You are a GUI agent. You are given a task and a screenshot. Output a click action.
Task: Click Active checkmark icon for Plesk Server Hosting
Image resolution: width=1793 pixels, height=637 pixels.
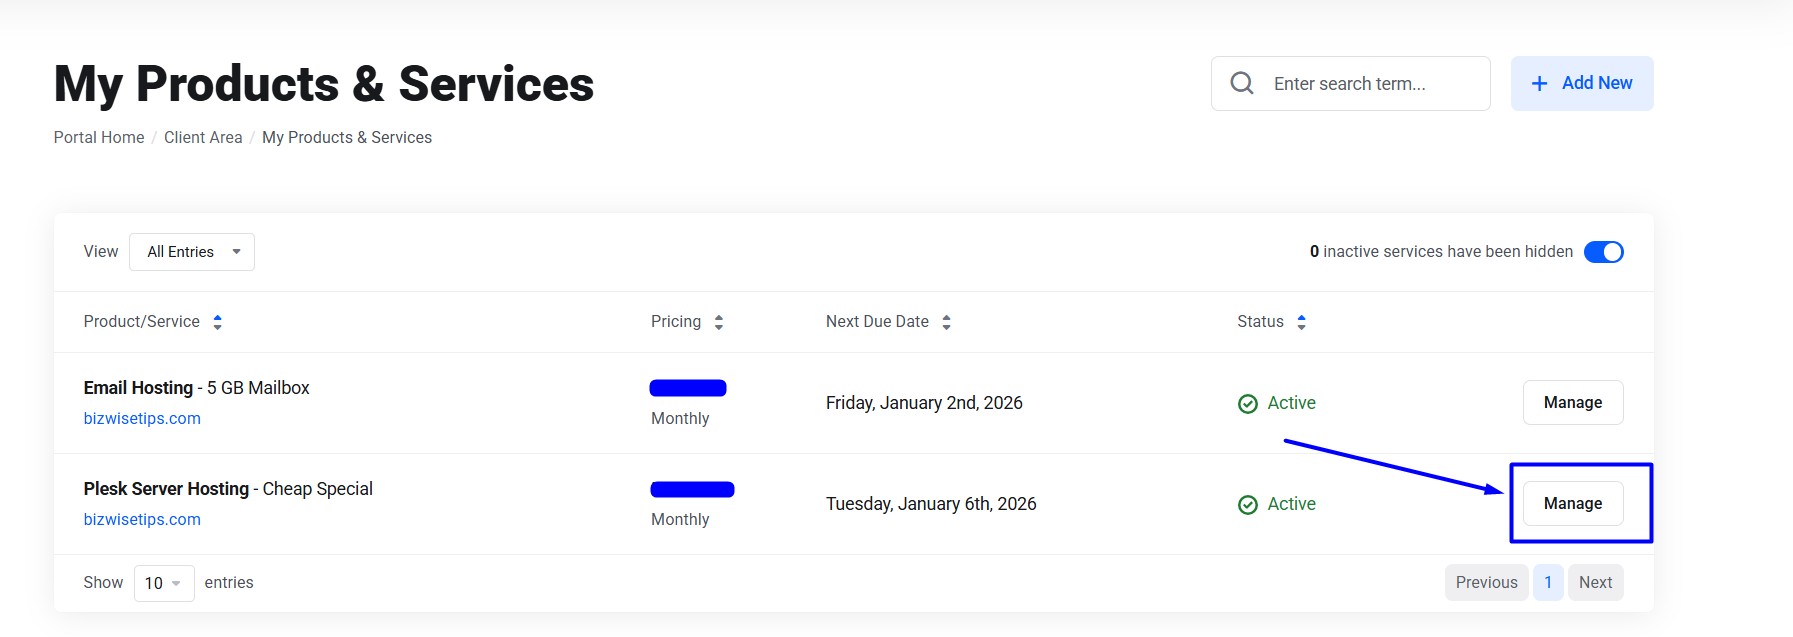1248,505
